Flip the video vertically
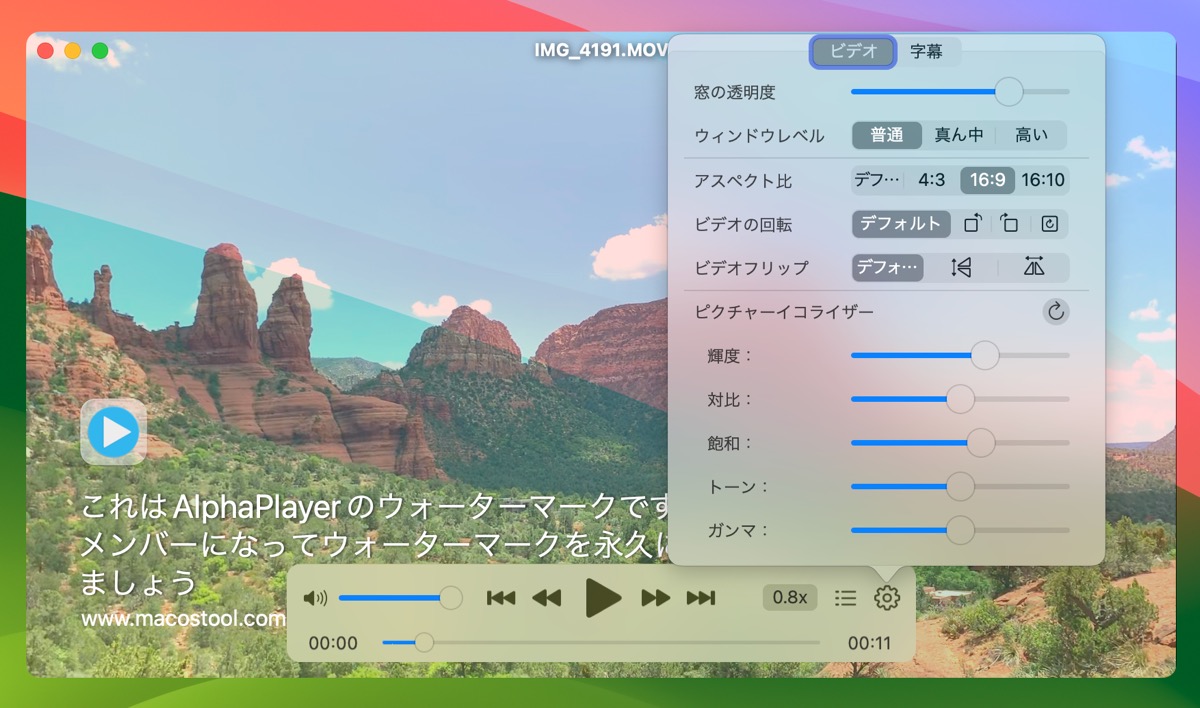1200x708 pixels. [x=960, y=267]
